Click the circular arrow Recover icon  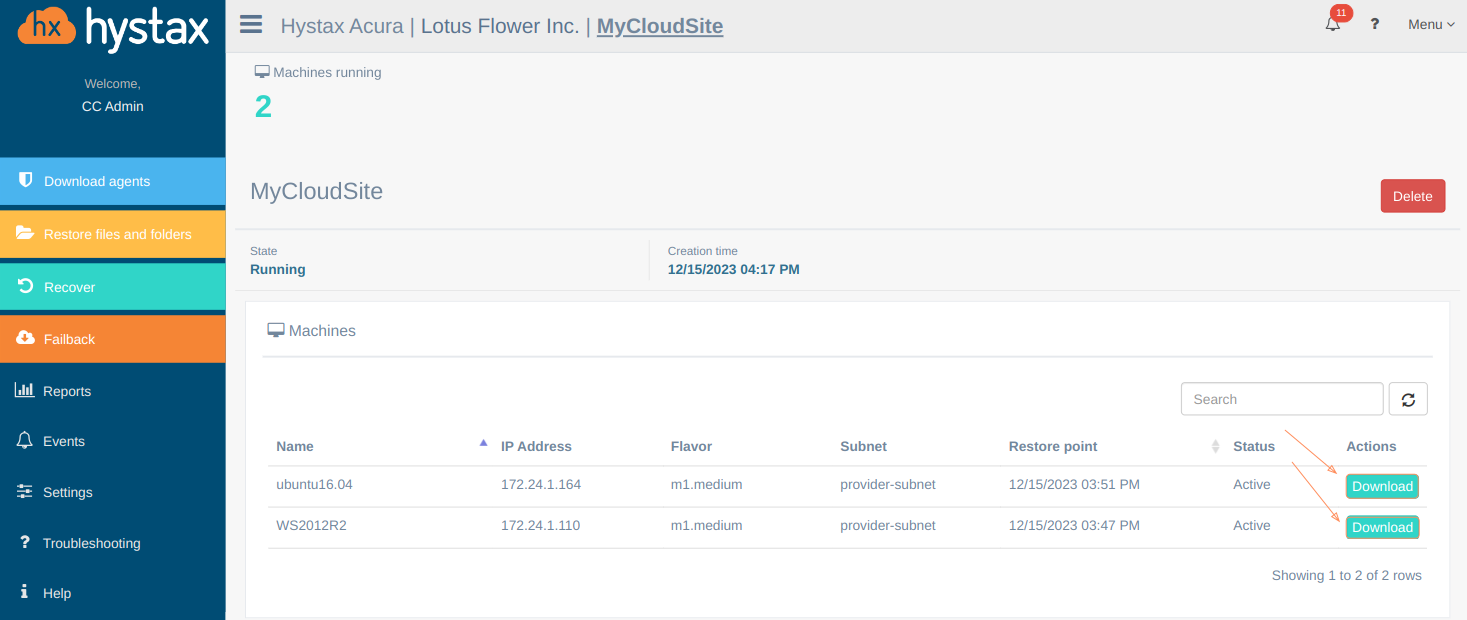pos(26,286)
